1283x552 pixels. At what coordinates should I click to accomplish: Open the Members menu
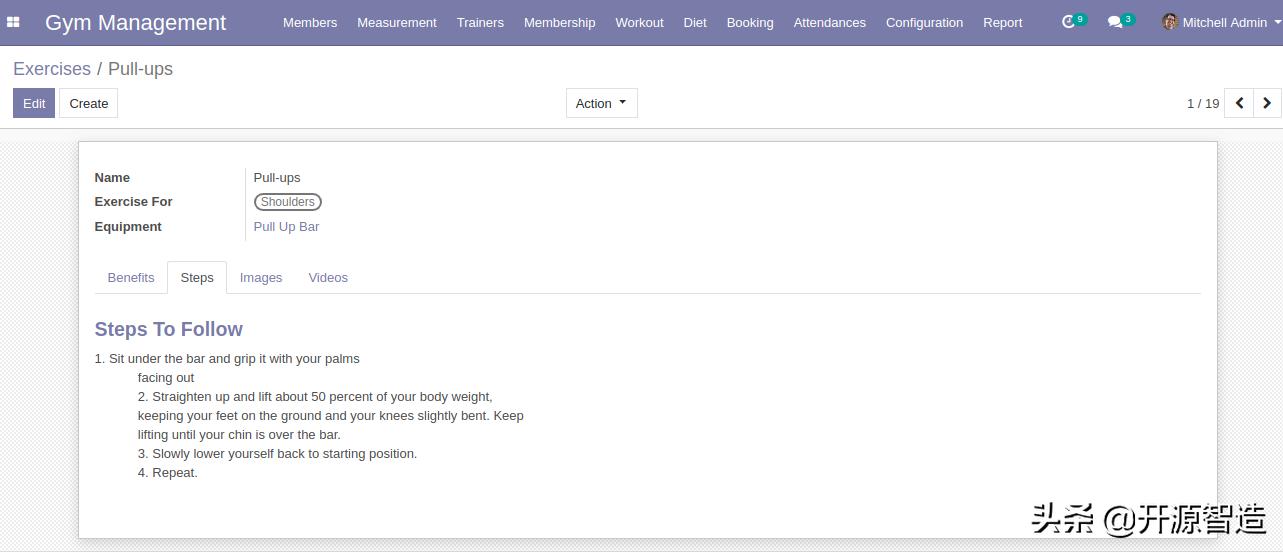coord(310,22)
